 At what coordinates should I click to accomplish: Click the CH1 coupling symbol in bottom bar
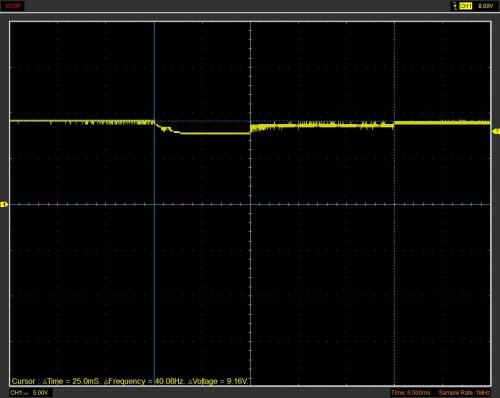pos(26,394)
